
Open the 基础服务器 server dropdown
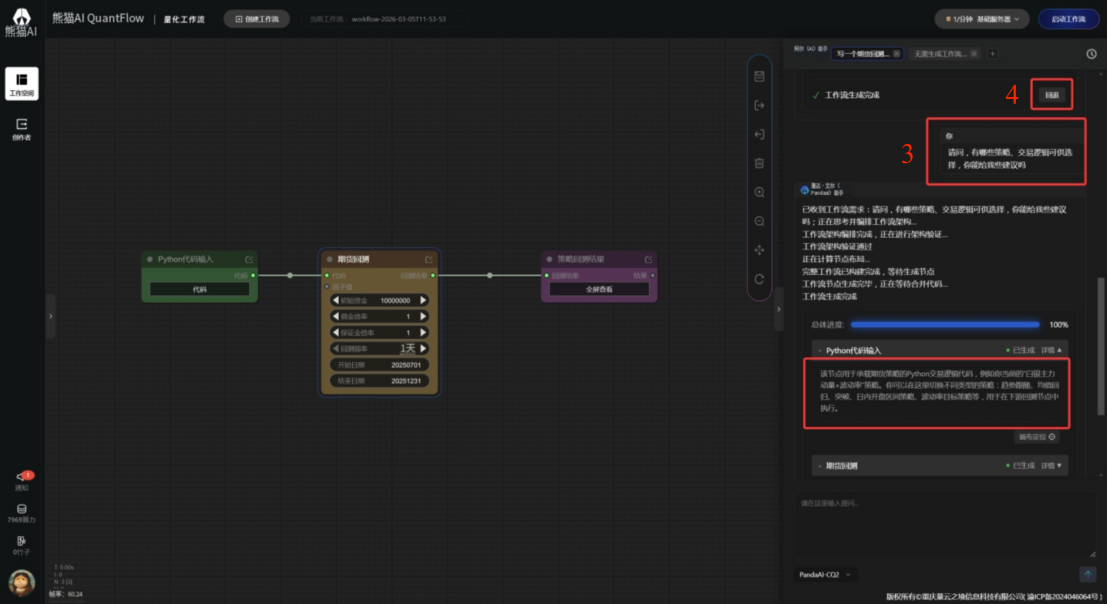(x=982, y=19)
